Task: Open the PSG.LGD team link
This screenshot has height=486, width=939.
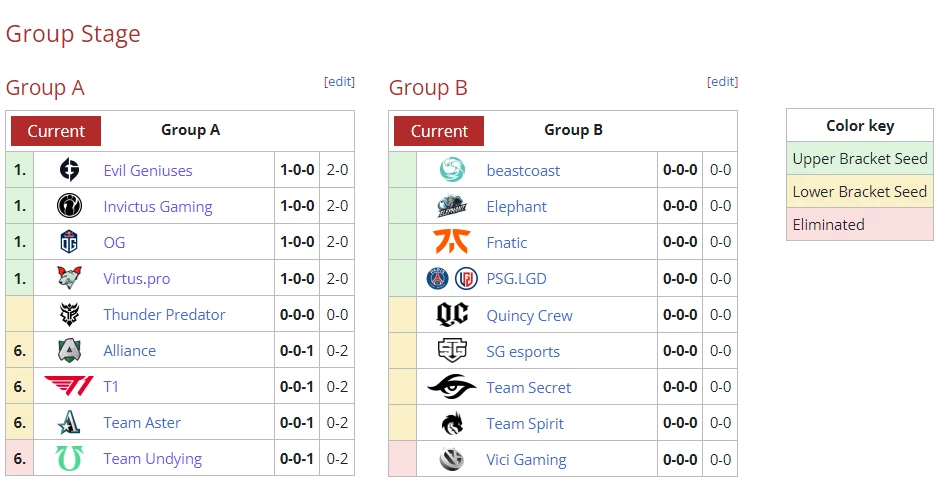Action: [516, 279]
